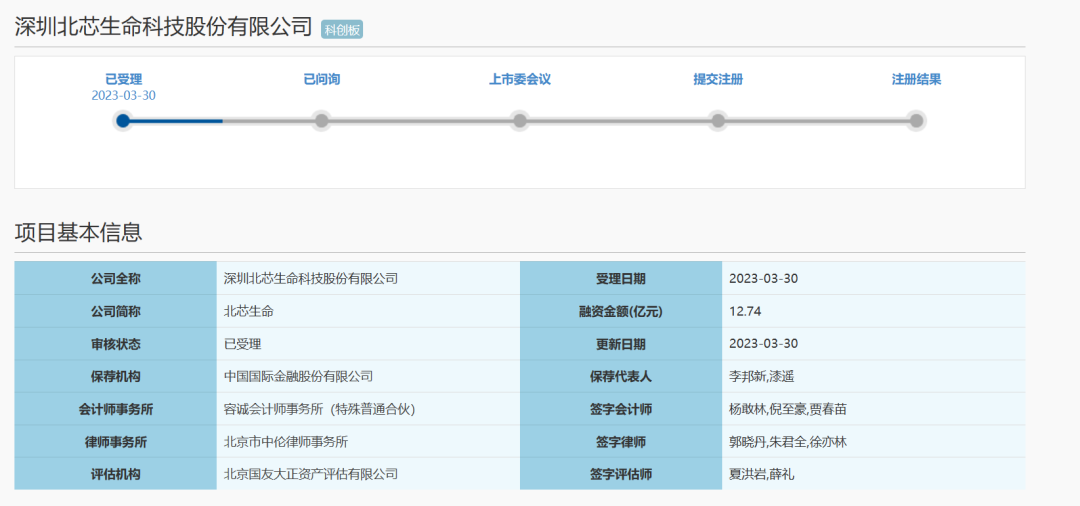Click the 深圳北芯生命科技股份有限公司 page heading
Image resolution: width=1080 pixels, height=506 pixels.
point(163,27)
